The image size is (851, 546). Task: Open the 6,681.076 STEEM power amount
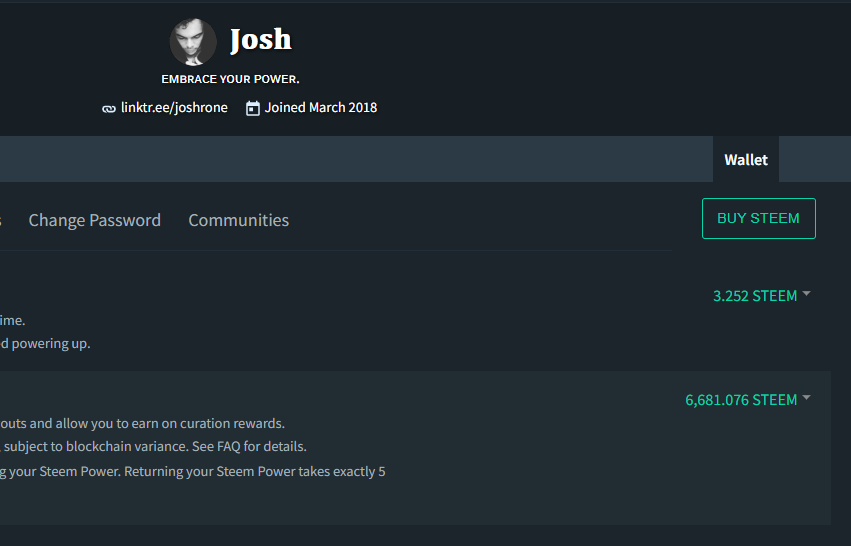[741, 400]
